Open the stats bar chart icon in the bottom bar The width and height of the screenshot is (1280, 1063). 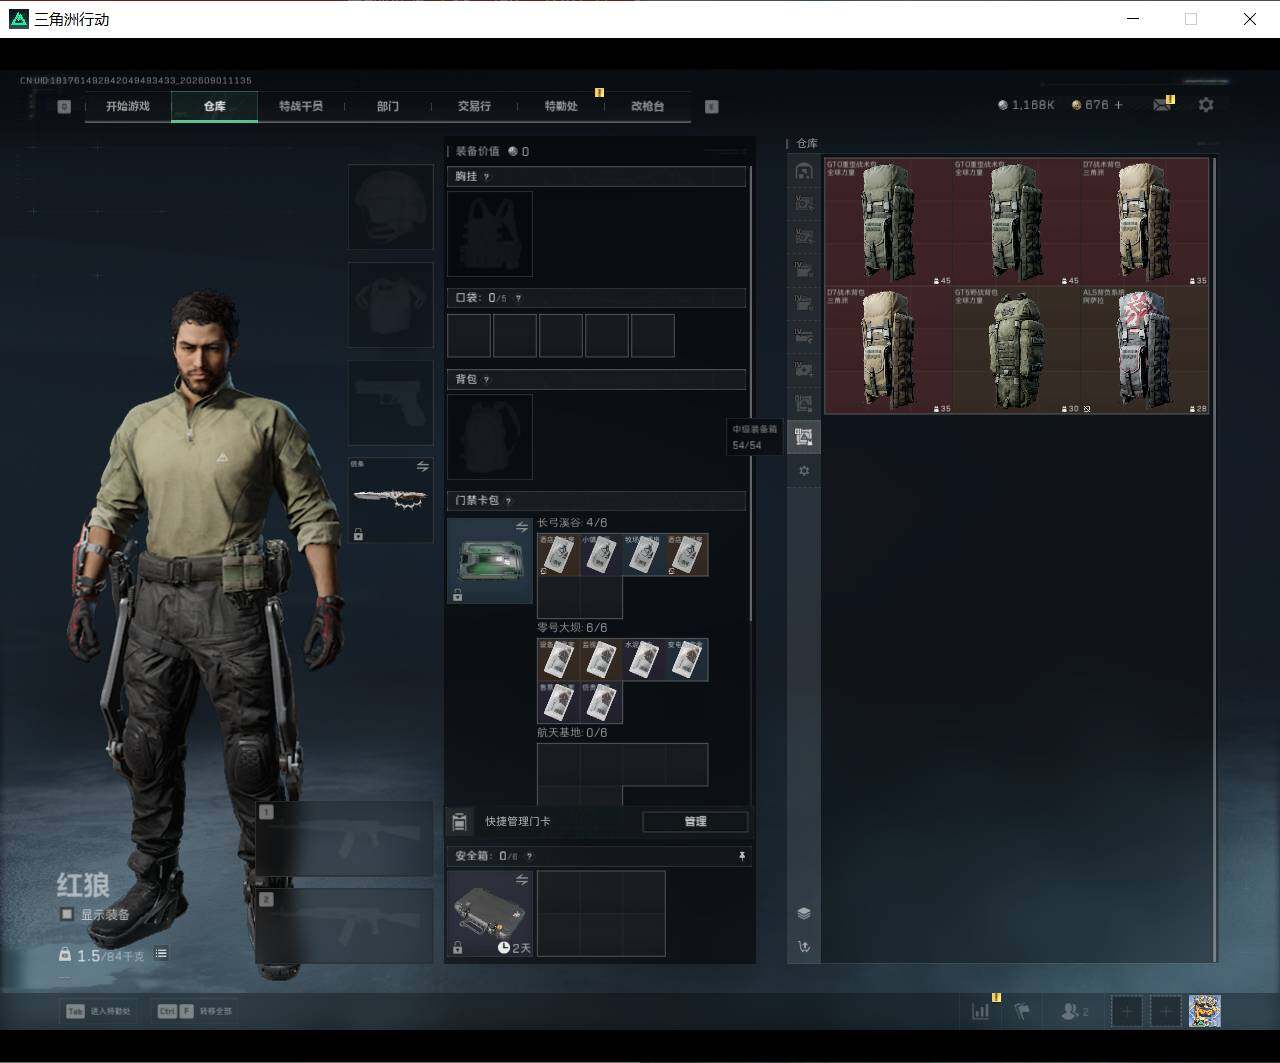click(980, 1011)
